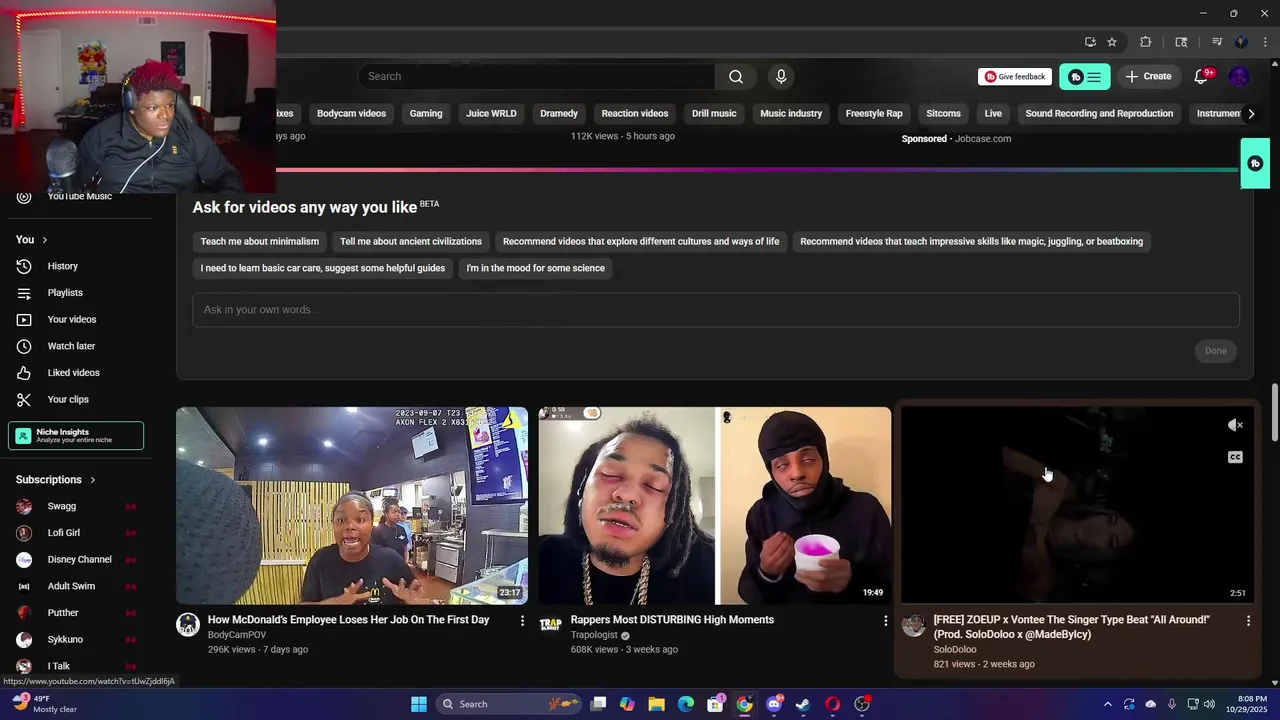1280x720 pixels.
Task: Open OBS Studio from the taskbar
Action: (862, 704)
